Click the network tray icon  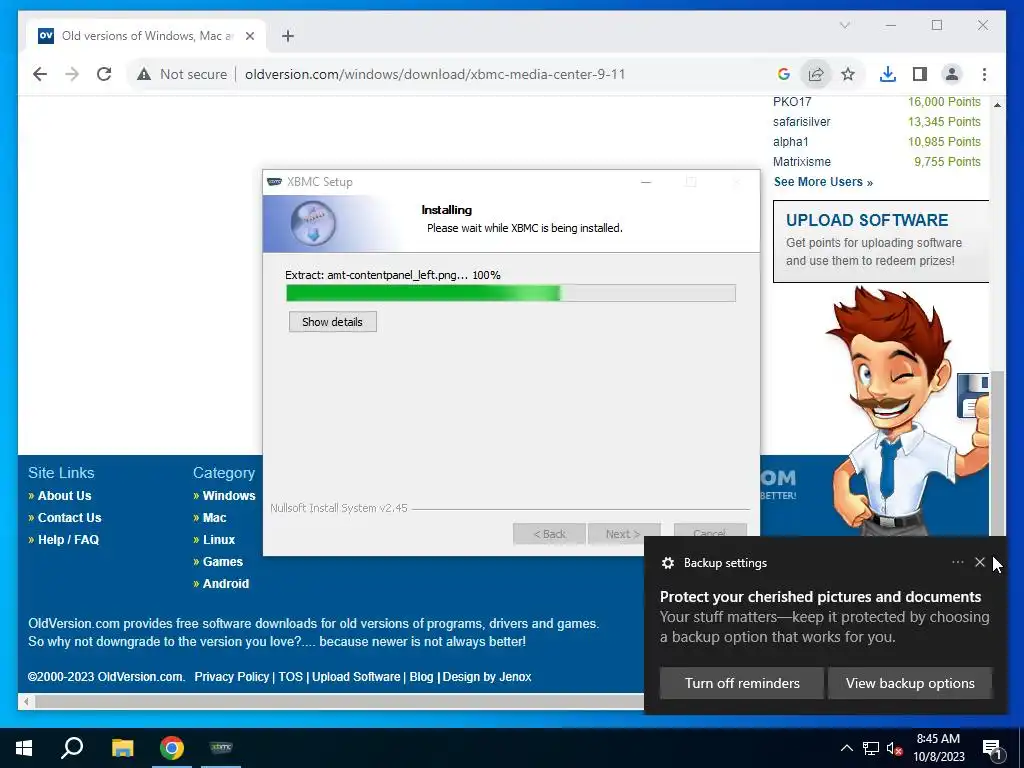[x=871, y=748]
